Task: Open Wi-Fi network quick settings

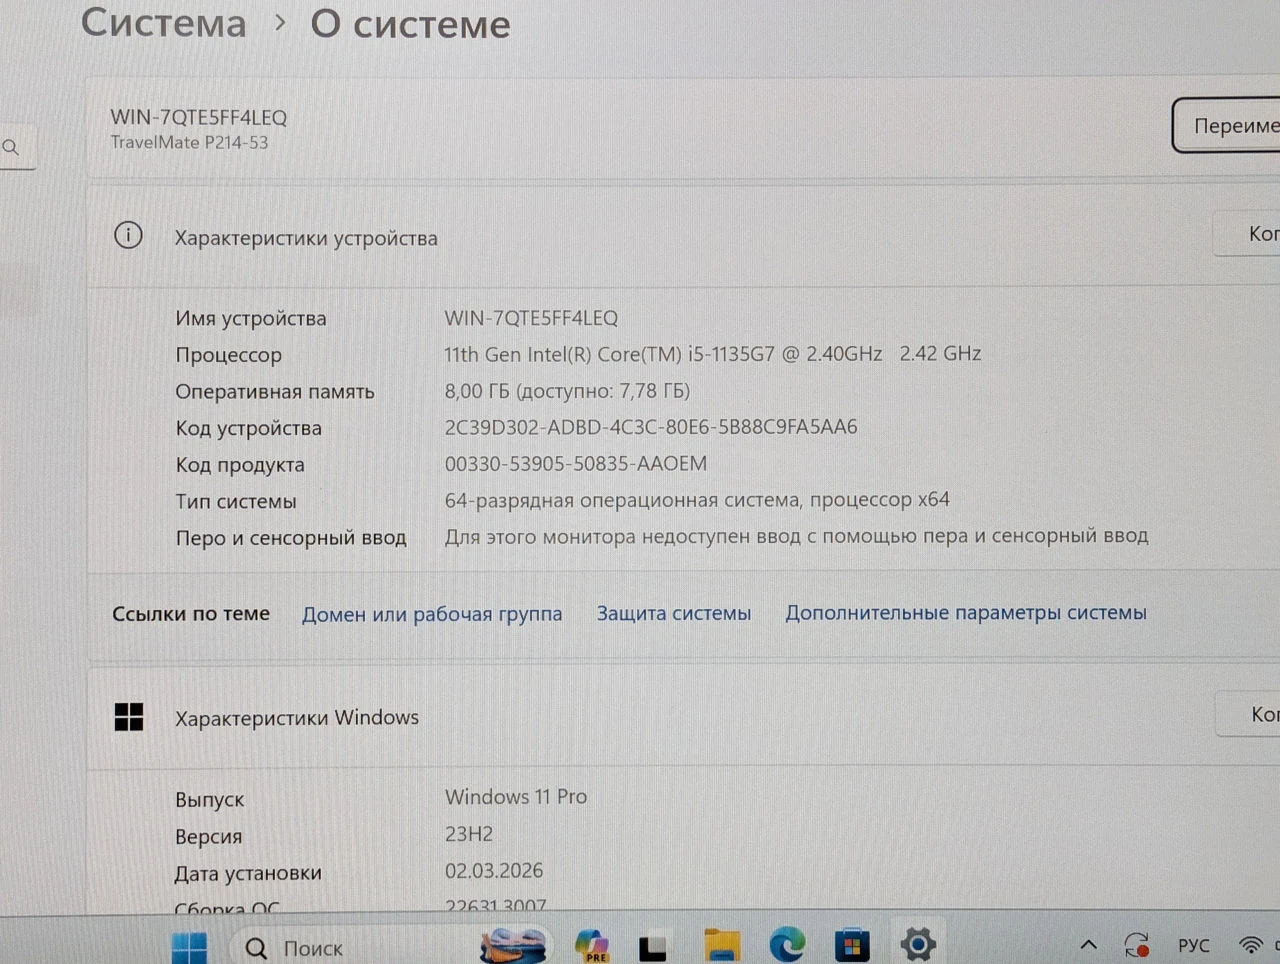Action: 1250,945
